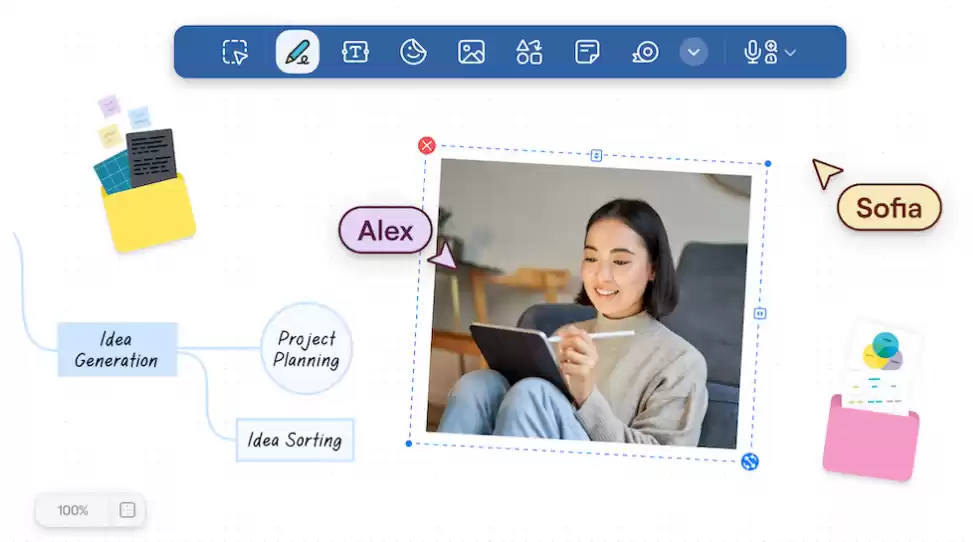This screenshot has width=973, height=542.
Task: Select the Idea Generation node
Action: click(x=117, y=349)
